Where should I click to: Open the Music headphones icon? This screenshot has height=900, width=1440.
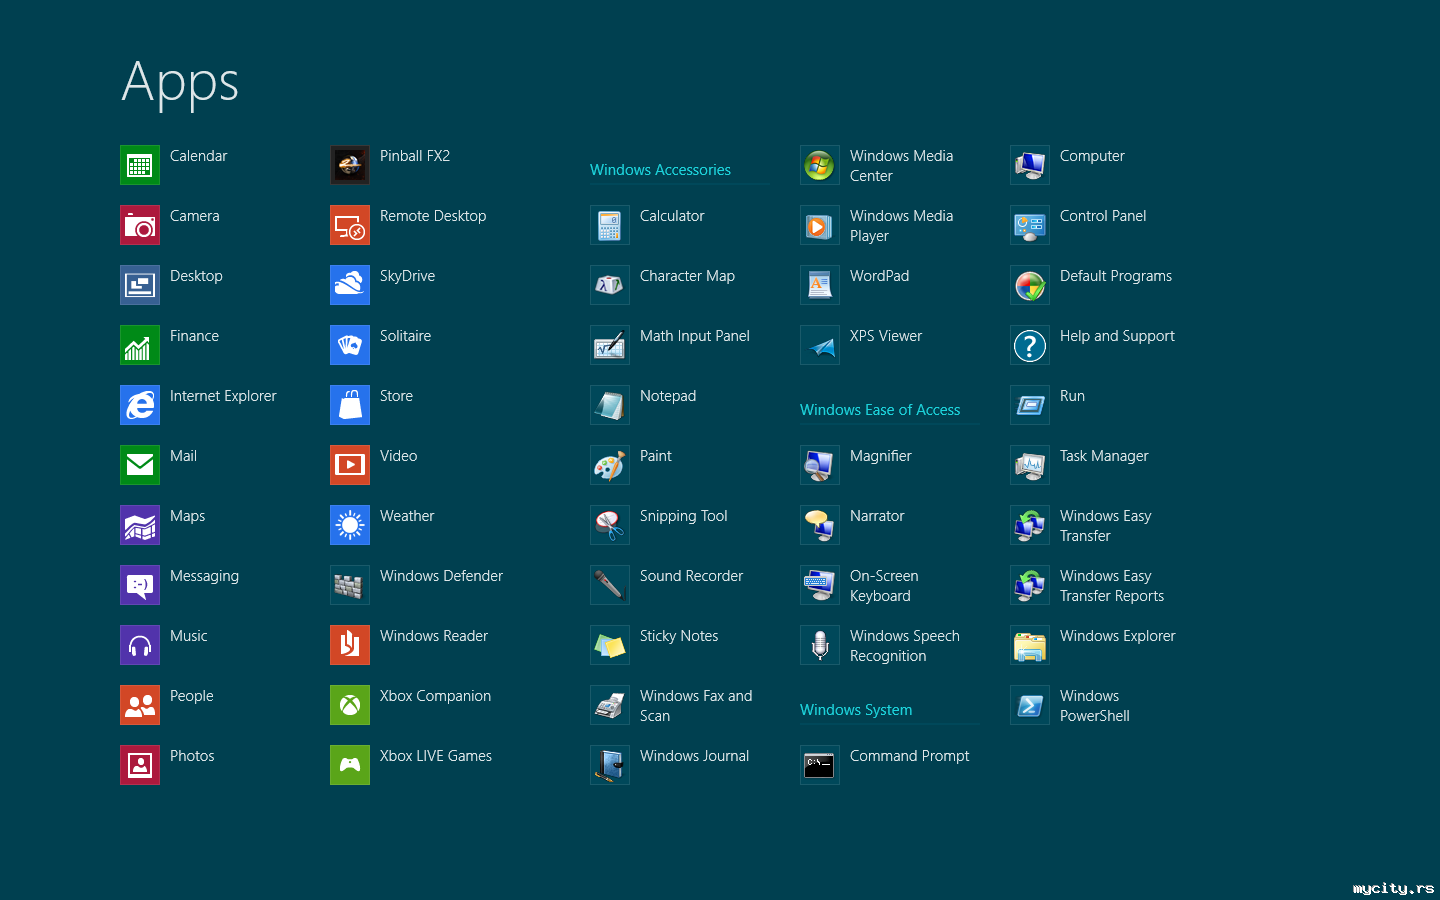[x=140, y=645]
